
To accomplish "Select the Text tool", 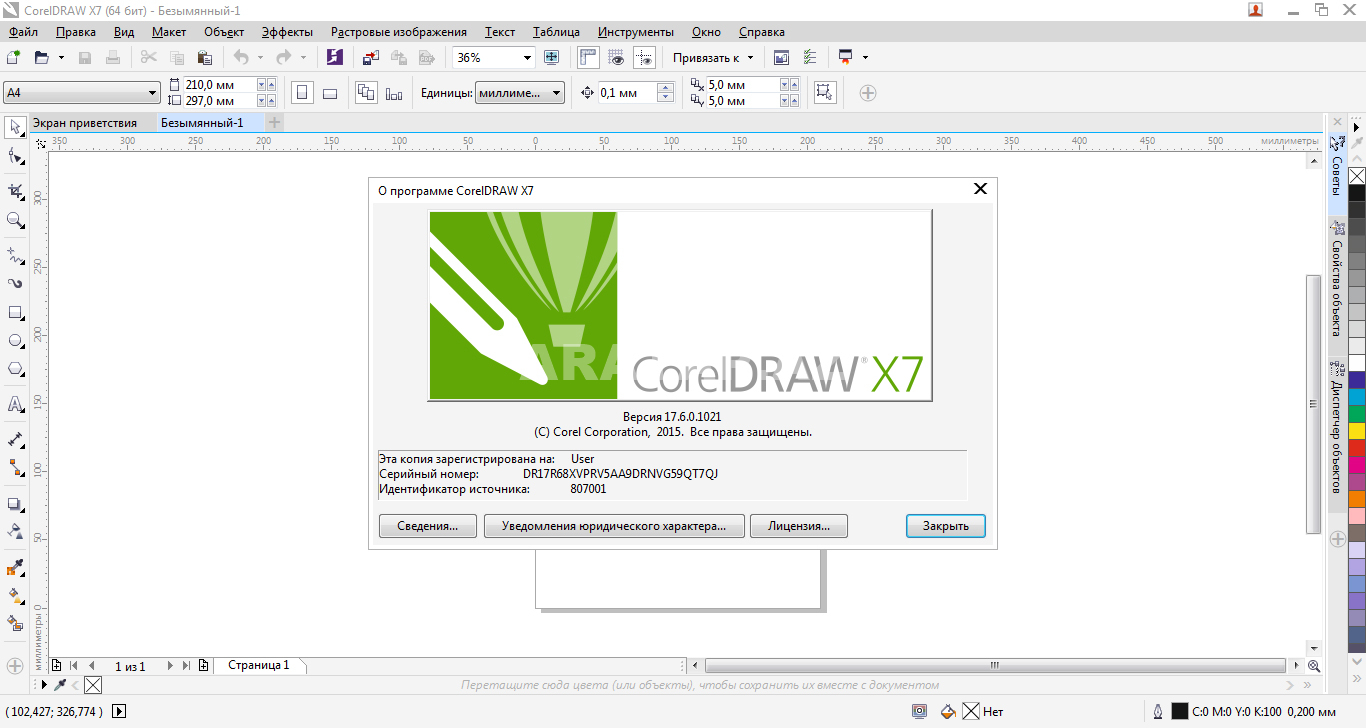I will [15, 404].
